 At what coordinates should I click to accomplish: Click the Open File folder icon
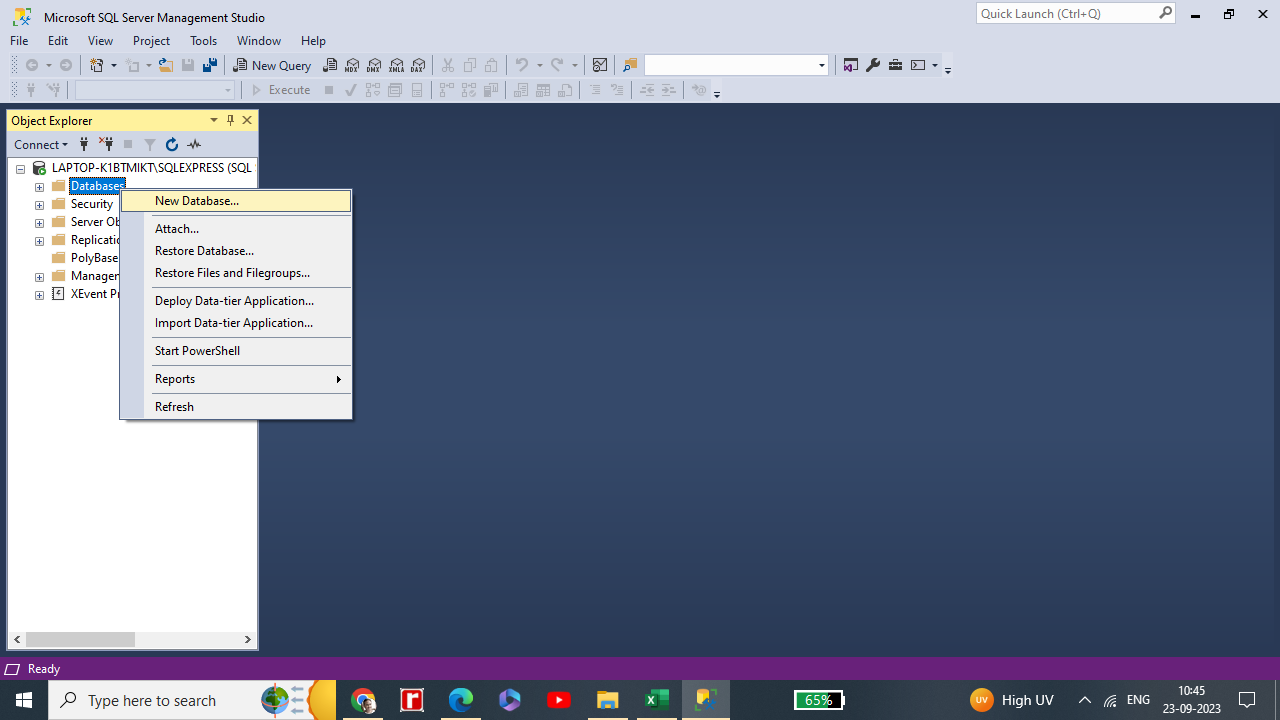[166, 65]
